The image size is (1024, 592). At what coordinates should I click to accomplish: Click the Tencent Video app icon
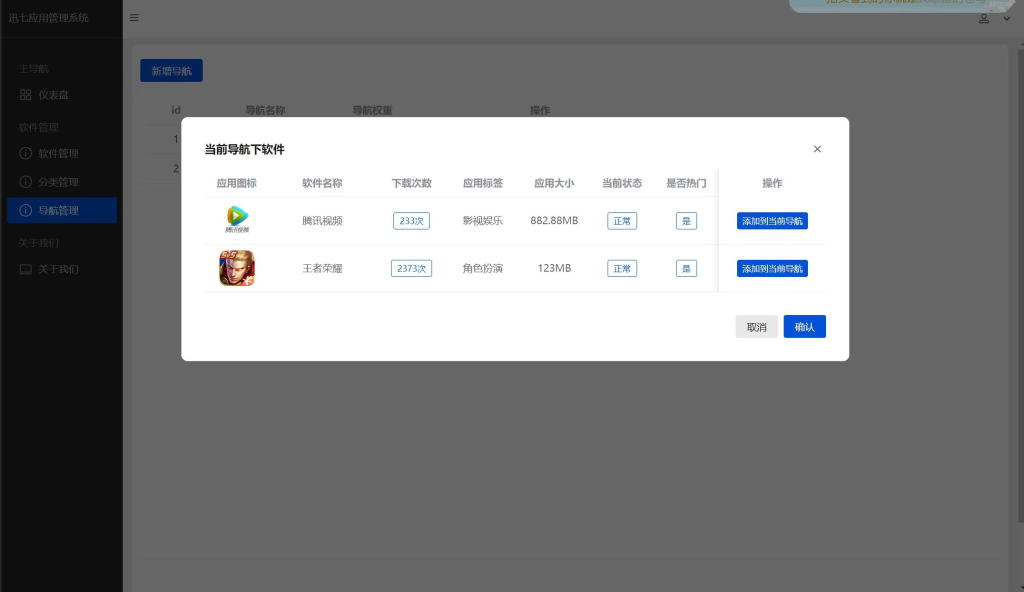pyautogui.click(x=237, y=219)
